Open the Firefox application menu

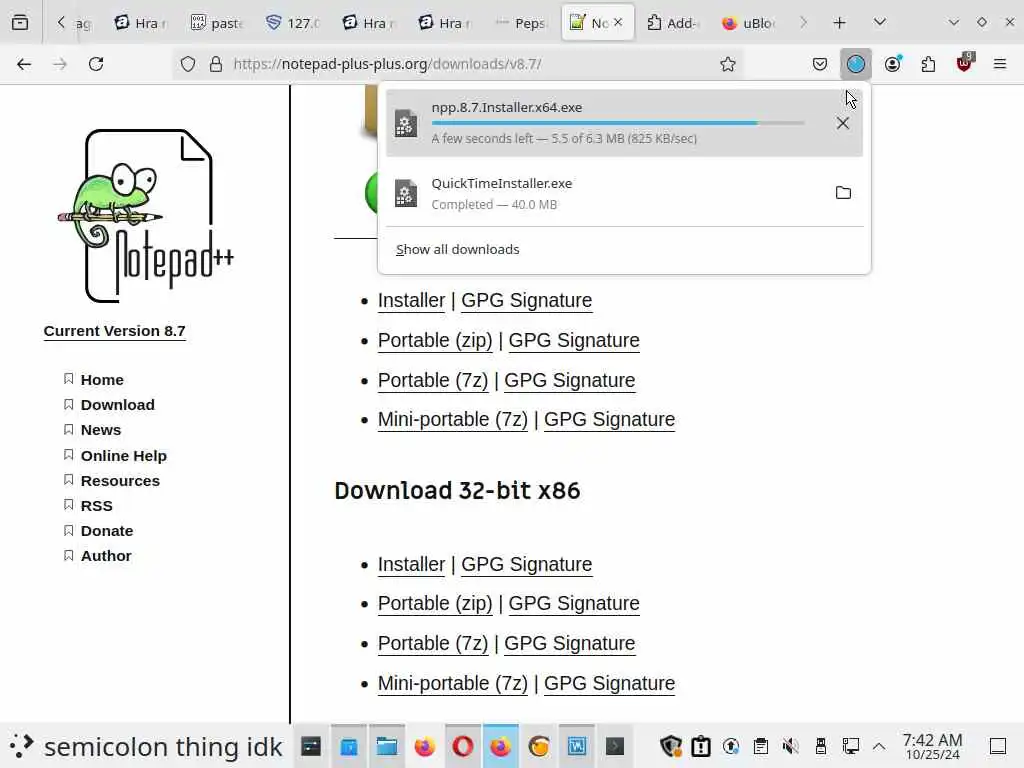[1000, 64]
